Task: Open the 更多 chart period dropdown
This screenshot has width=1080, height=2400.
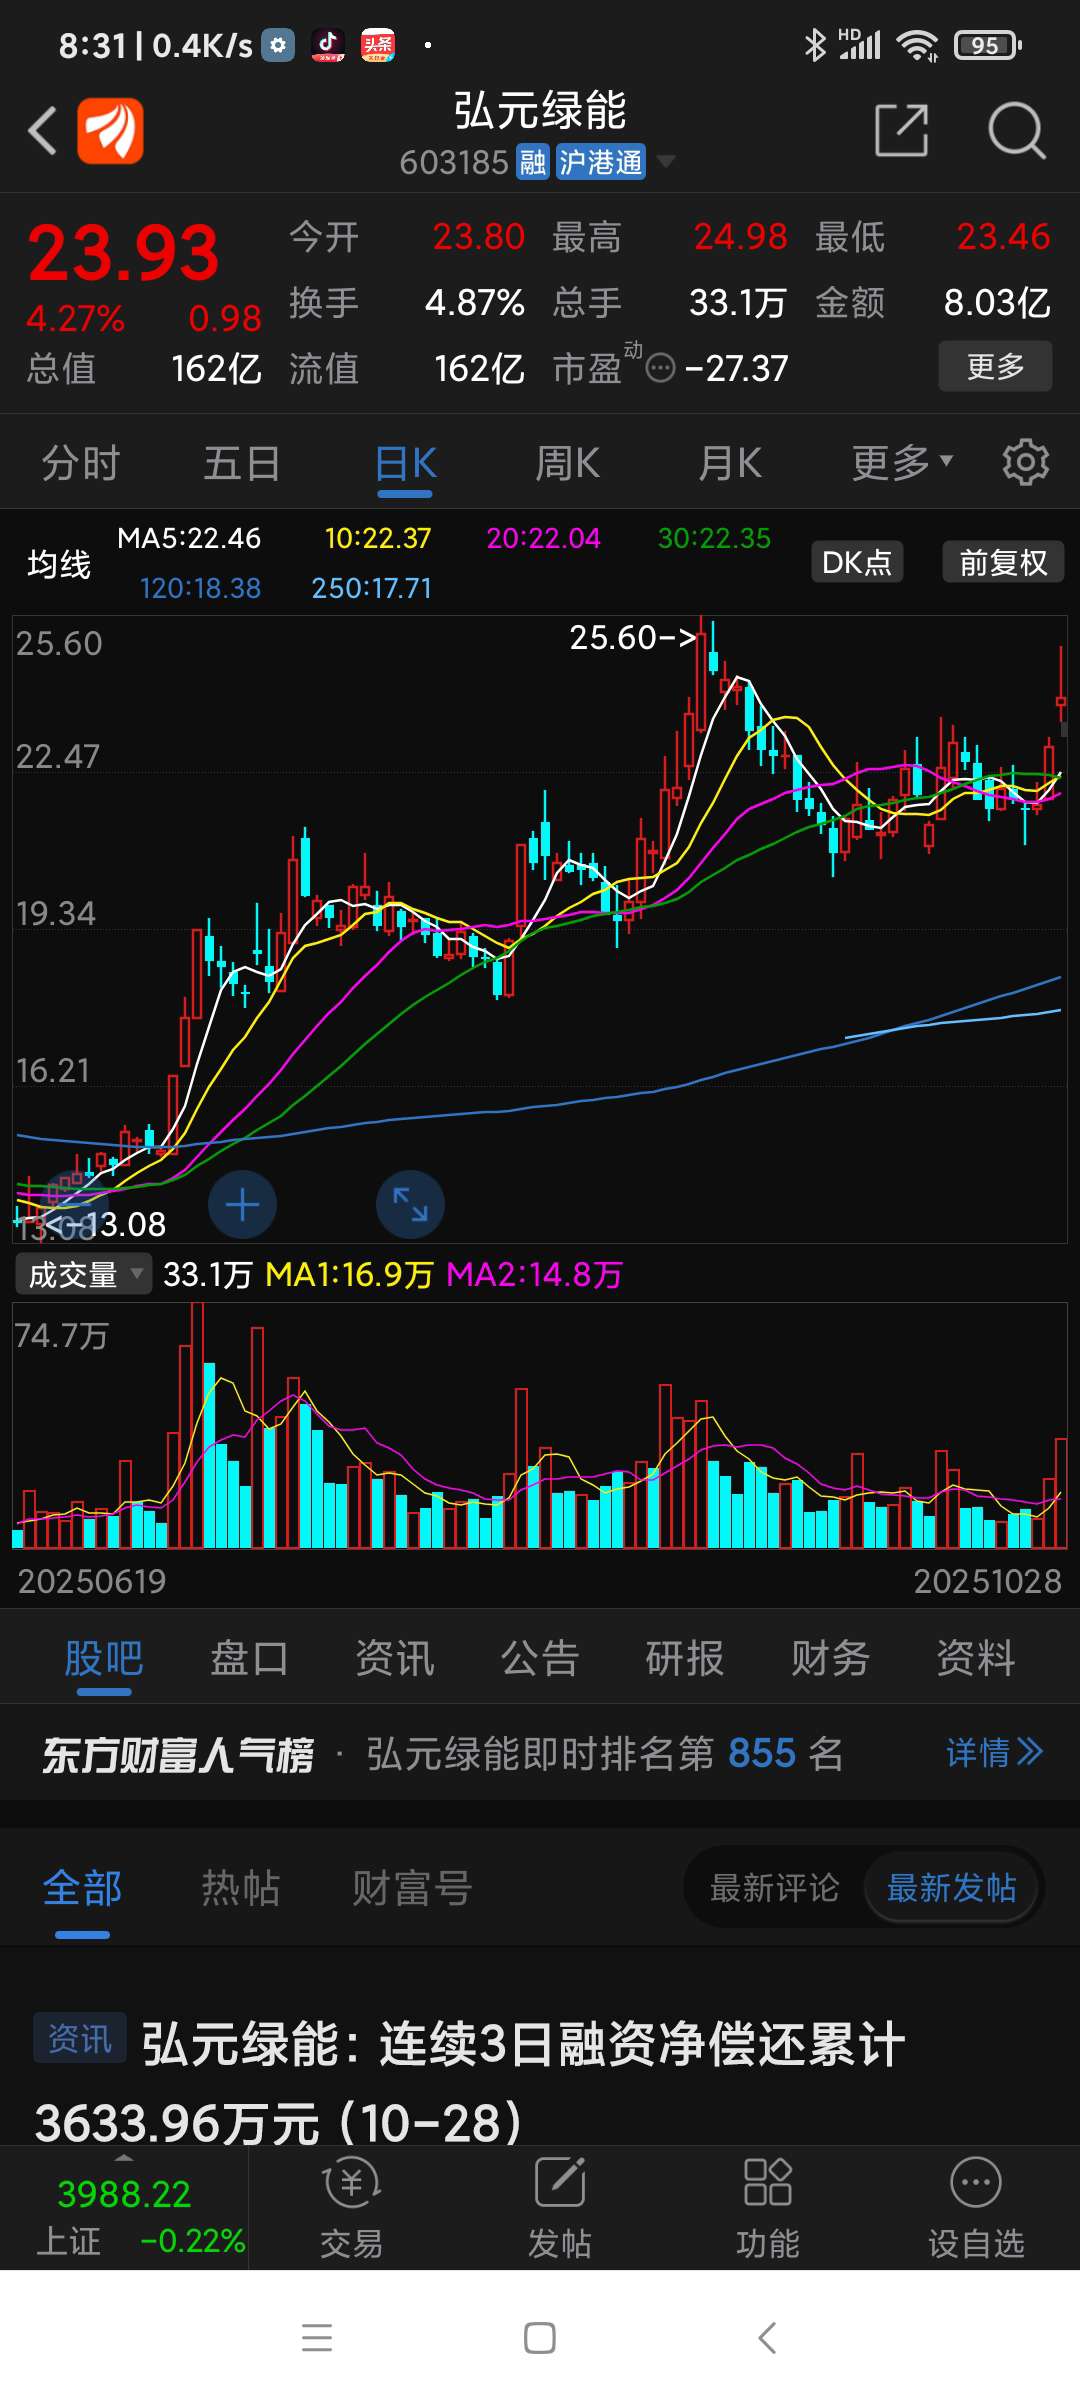Action: [902, 463]
